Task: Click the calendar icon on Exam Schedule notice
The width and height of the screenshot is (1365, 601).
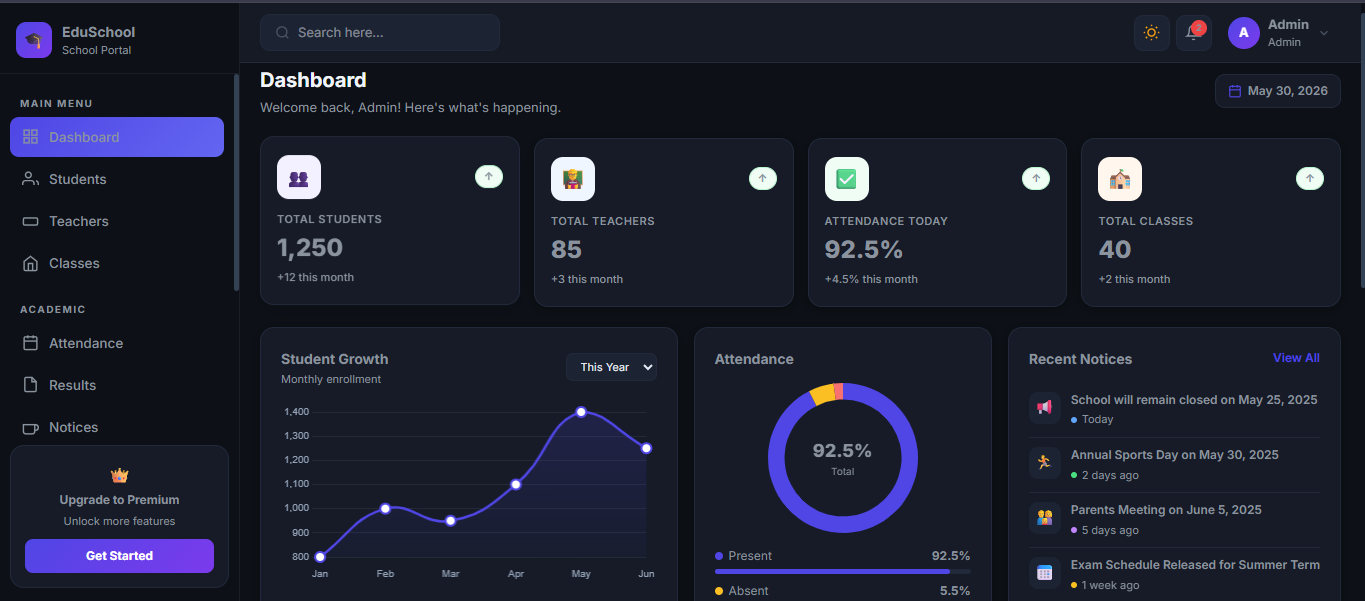Action: pos(1044,572)
